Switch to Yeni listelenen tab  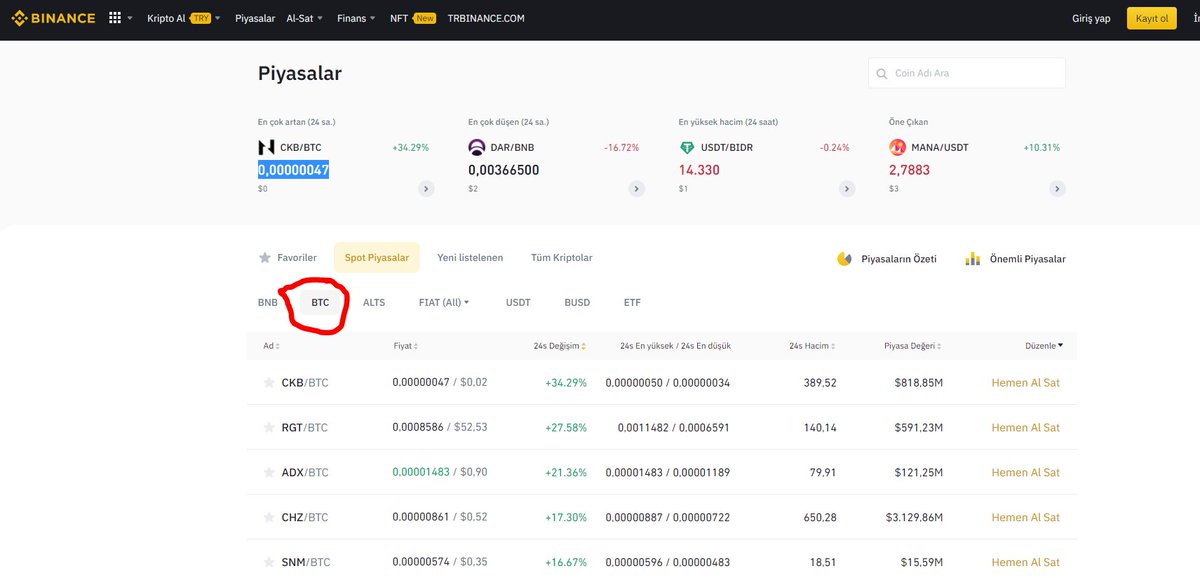tap(470, 258)
